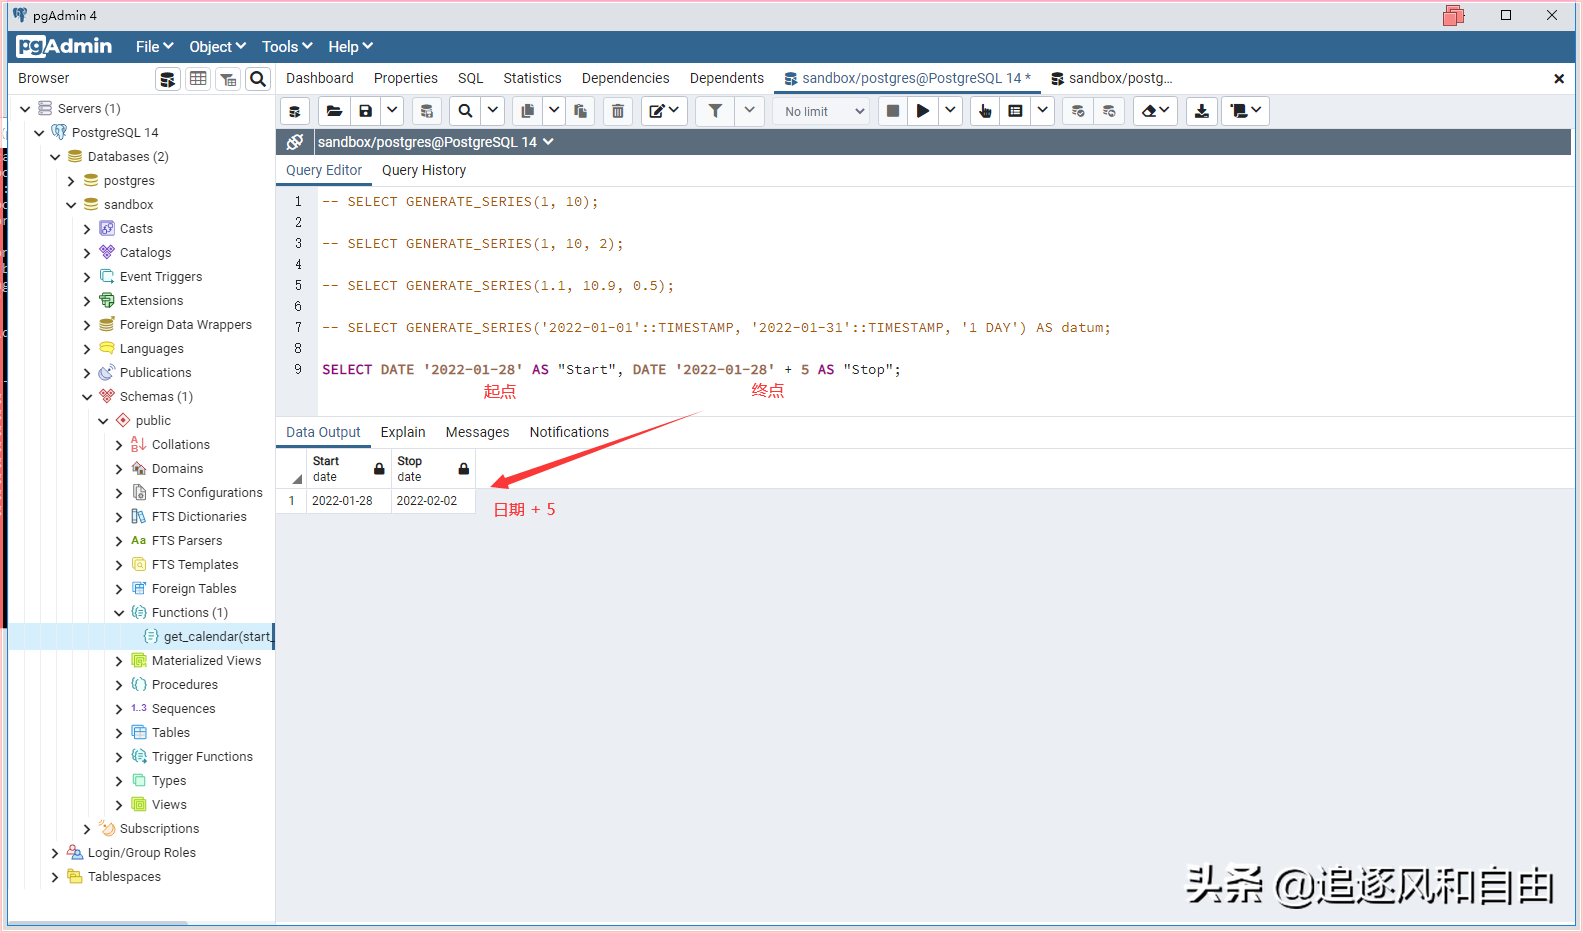
Task: Switch to the Properties tab
Action: 406,78
